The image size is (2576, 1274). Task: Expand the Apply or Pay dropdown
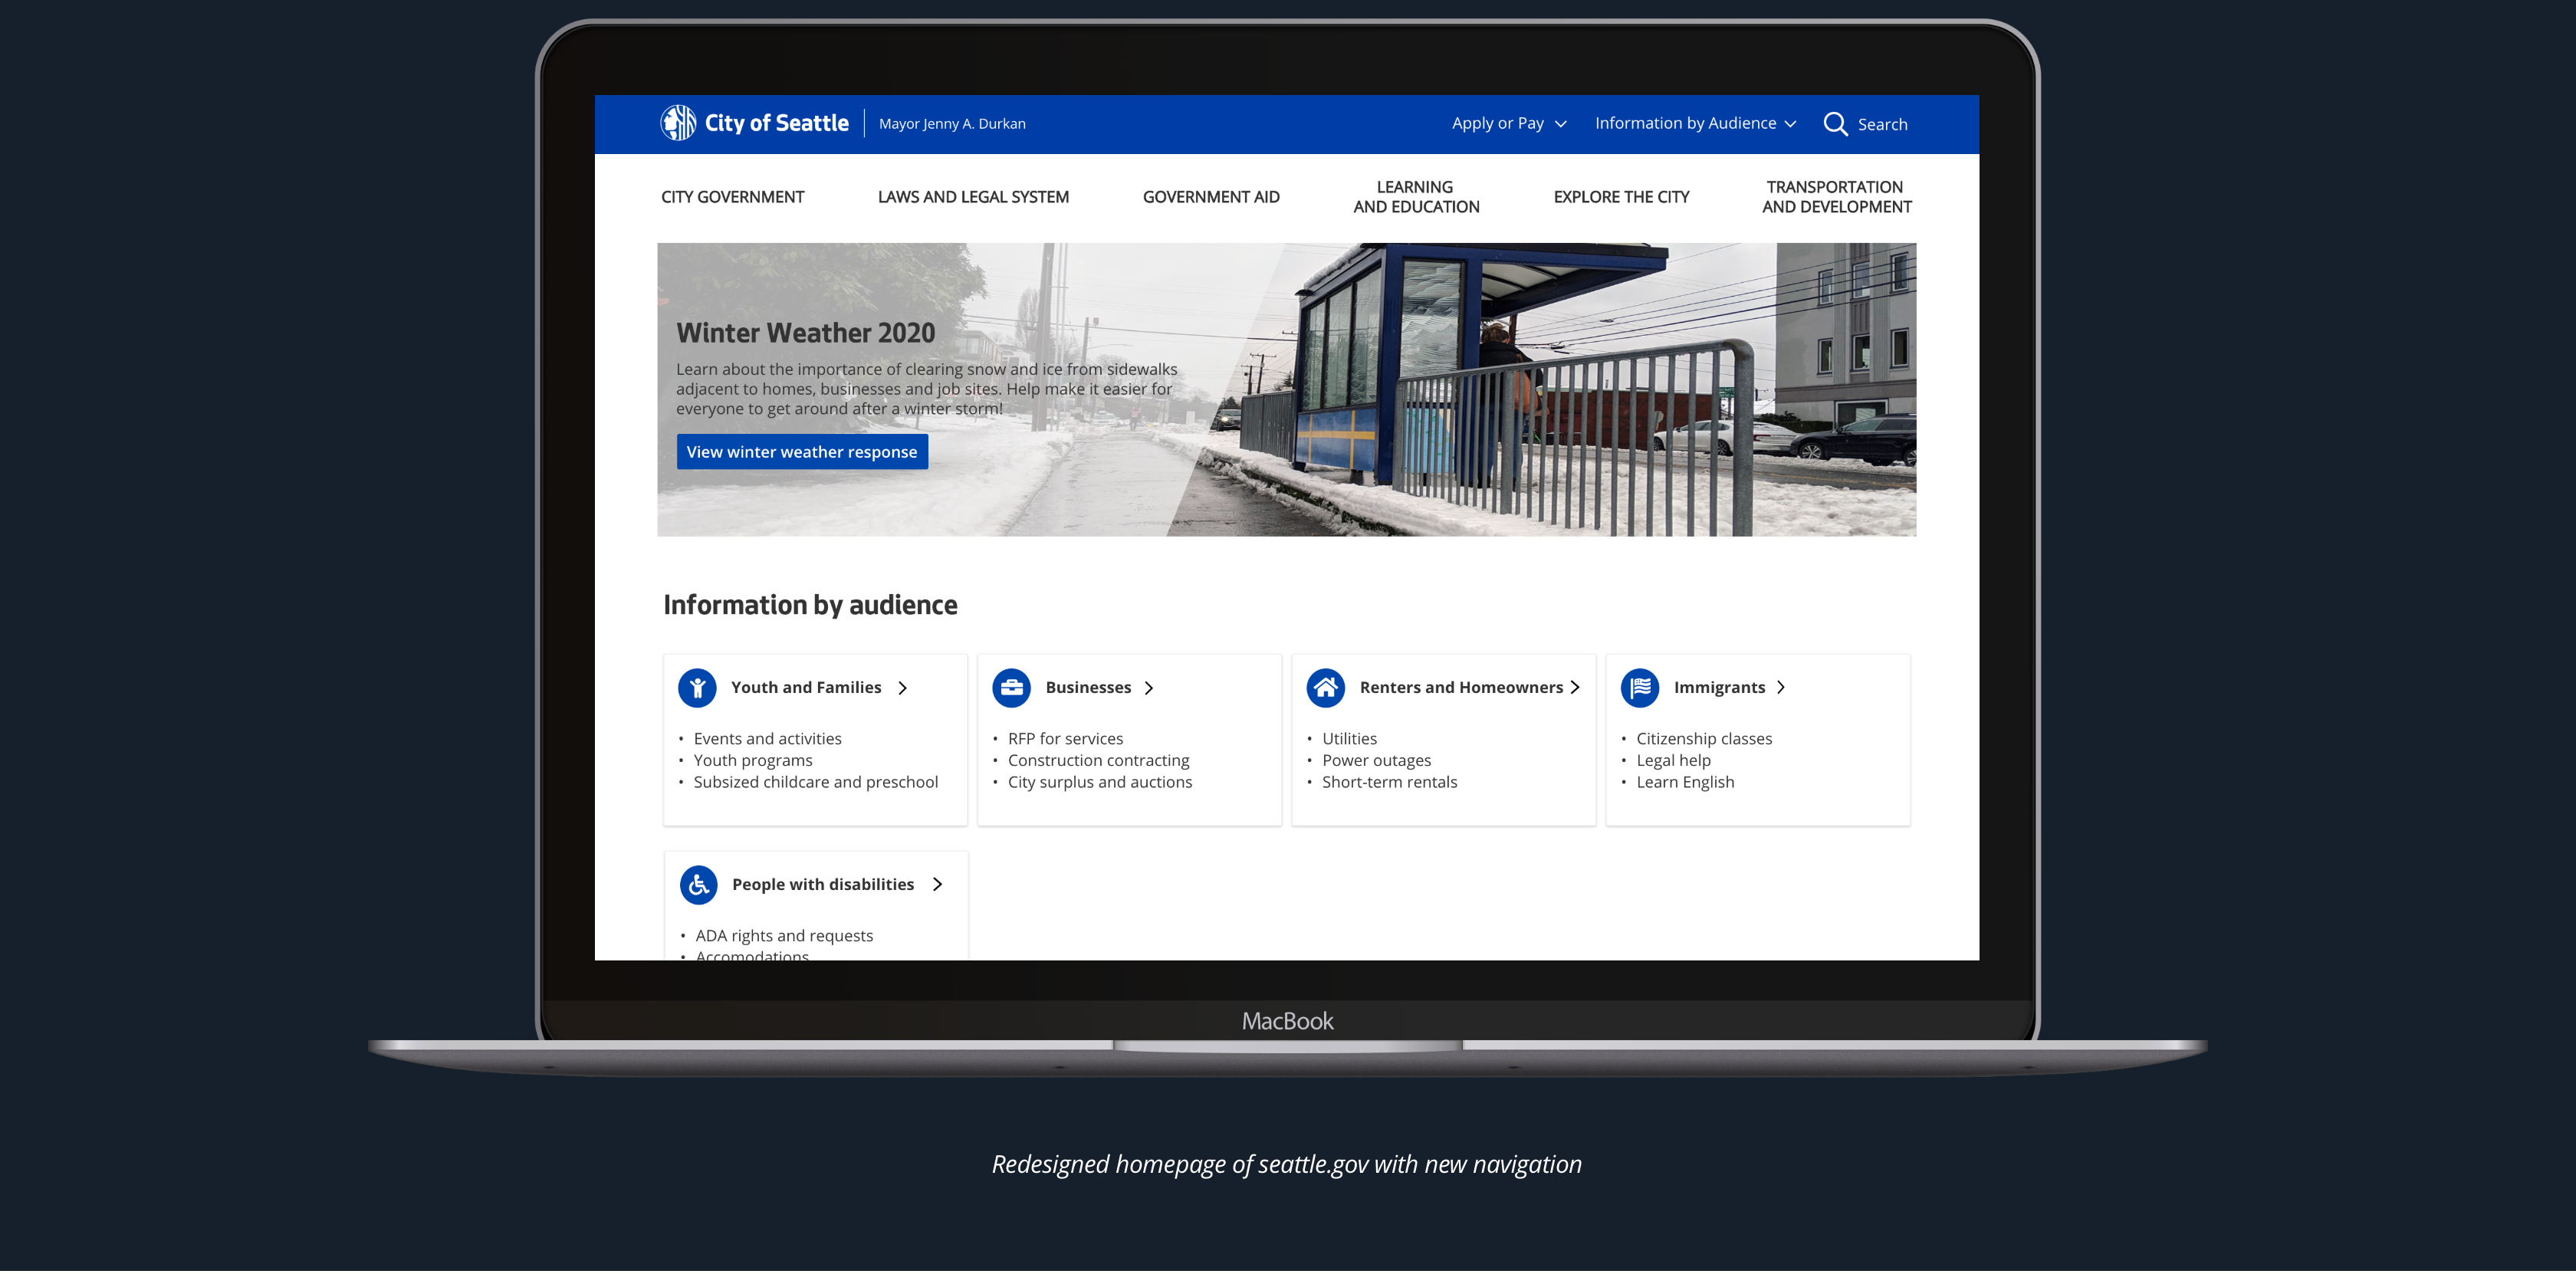tap(1508, 124)
